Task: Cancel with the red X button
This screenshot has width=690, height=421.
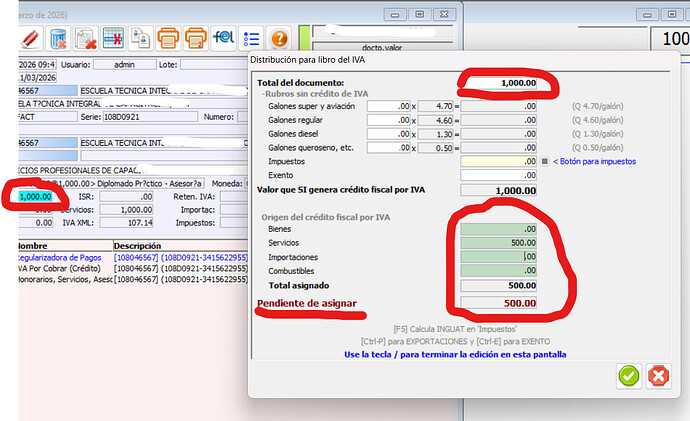Action: [657, 376]
